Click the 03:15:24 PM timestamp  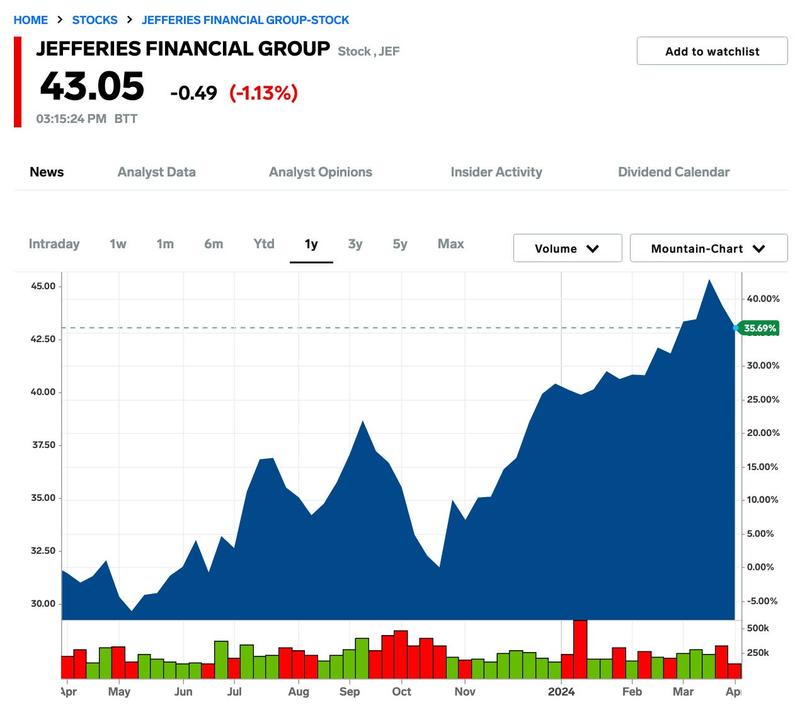point(71,119)
